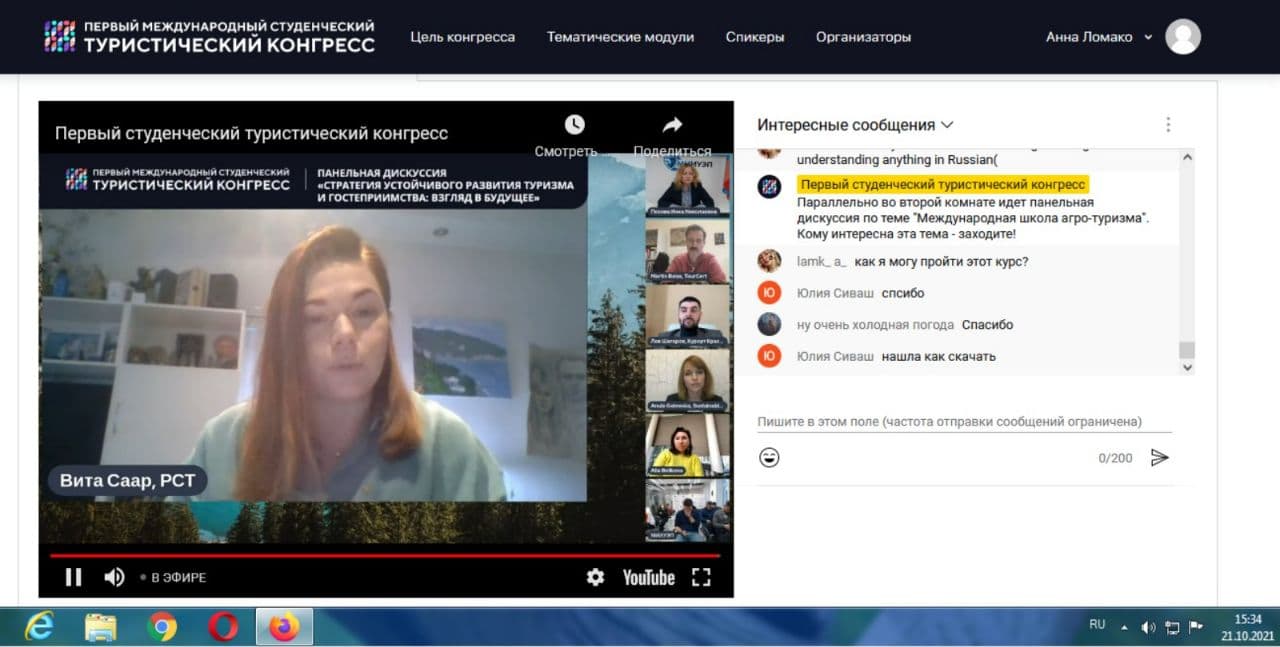The image size is (1280, 647).
Task: Click the RU language indicator
Action: tap(1097, 624)
